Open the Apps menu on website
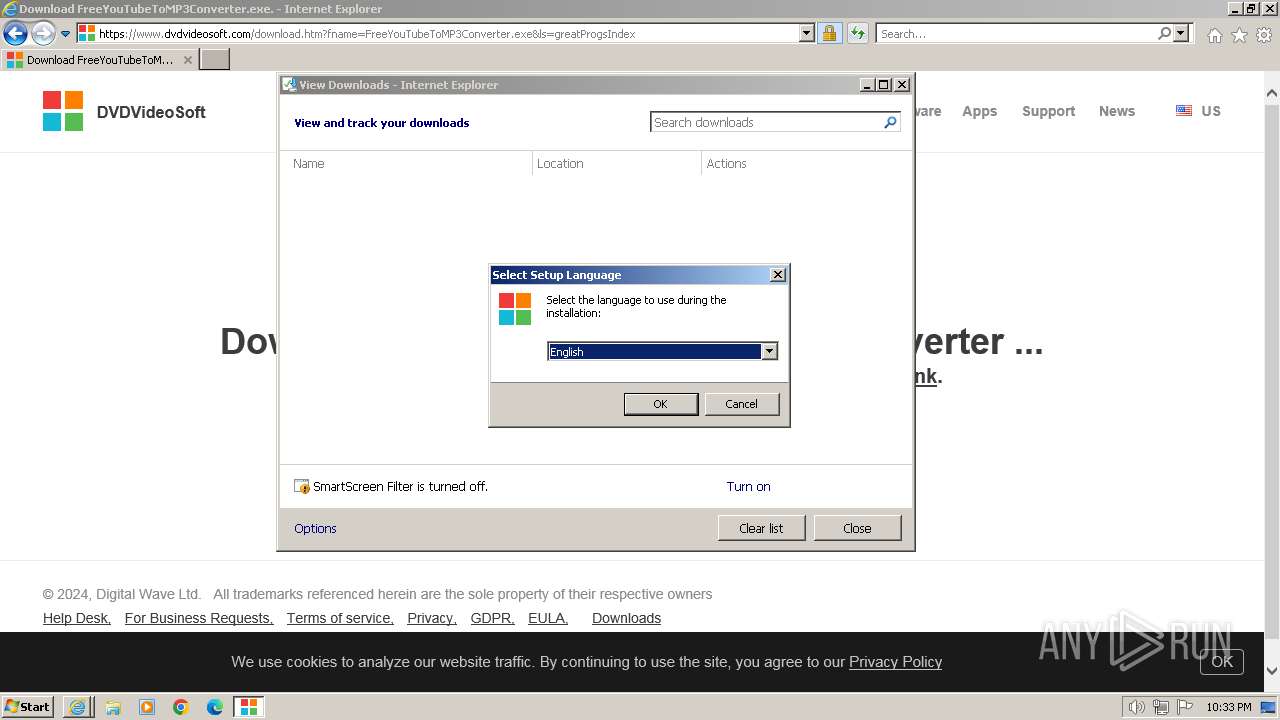1280x720 pixels. [x=979, y=111]
